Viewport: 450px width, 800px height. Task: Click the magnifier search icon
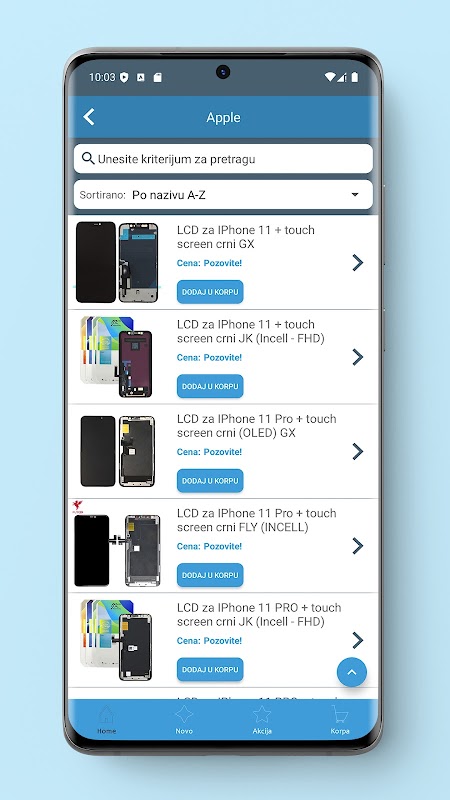coord(88,159)
